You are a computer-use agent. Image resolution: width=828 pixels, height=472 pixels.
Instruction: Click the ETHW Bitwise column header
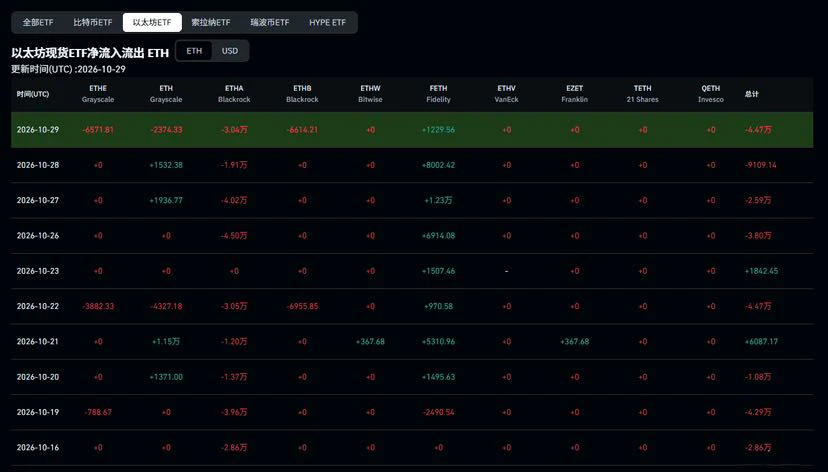(x=370, y=94)
